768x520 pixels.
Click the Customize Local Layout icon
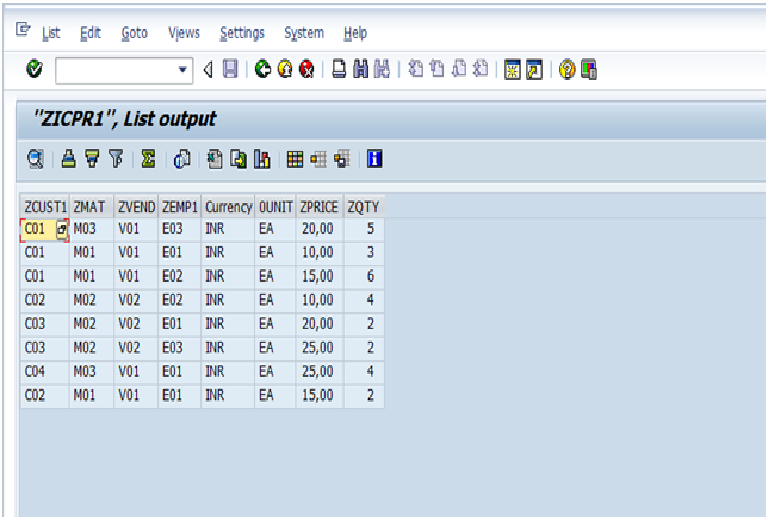(589, 70)
